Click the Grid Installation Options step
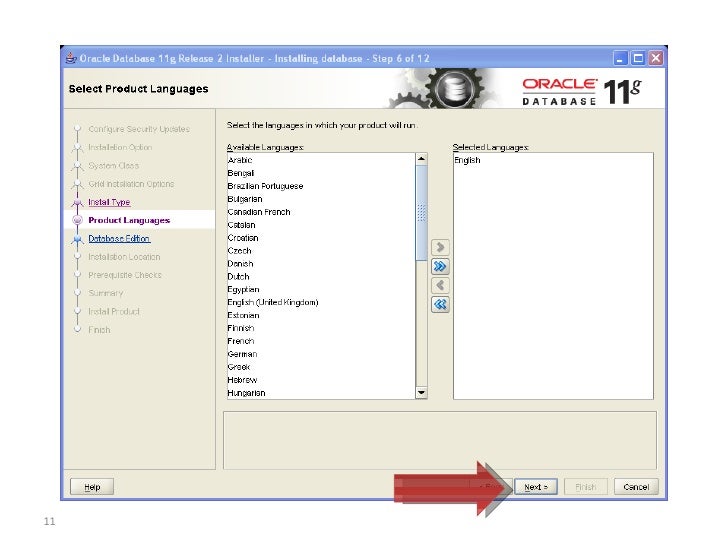 (x=131, y=184)
